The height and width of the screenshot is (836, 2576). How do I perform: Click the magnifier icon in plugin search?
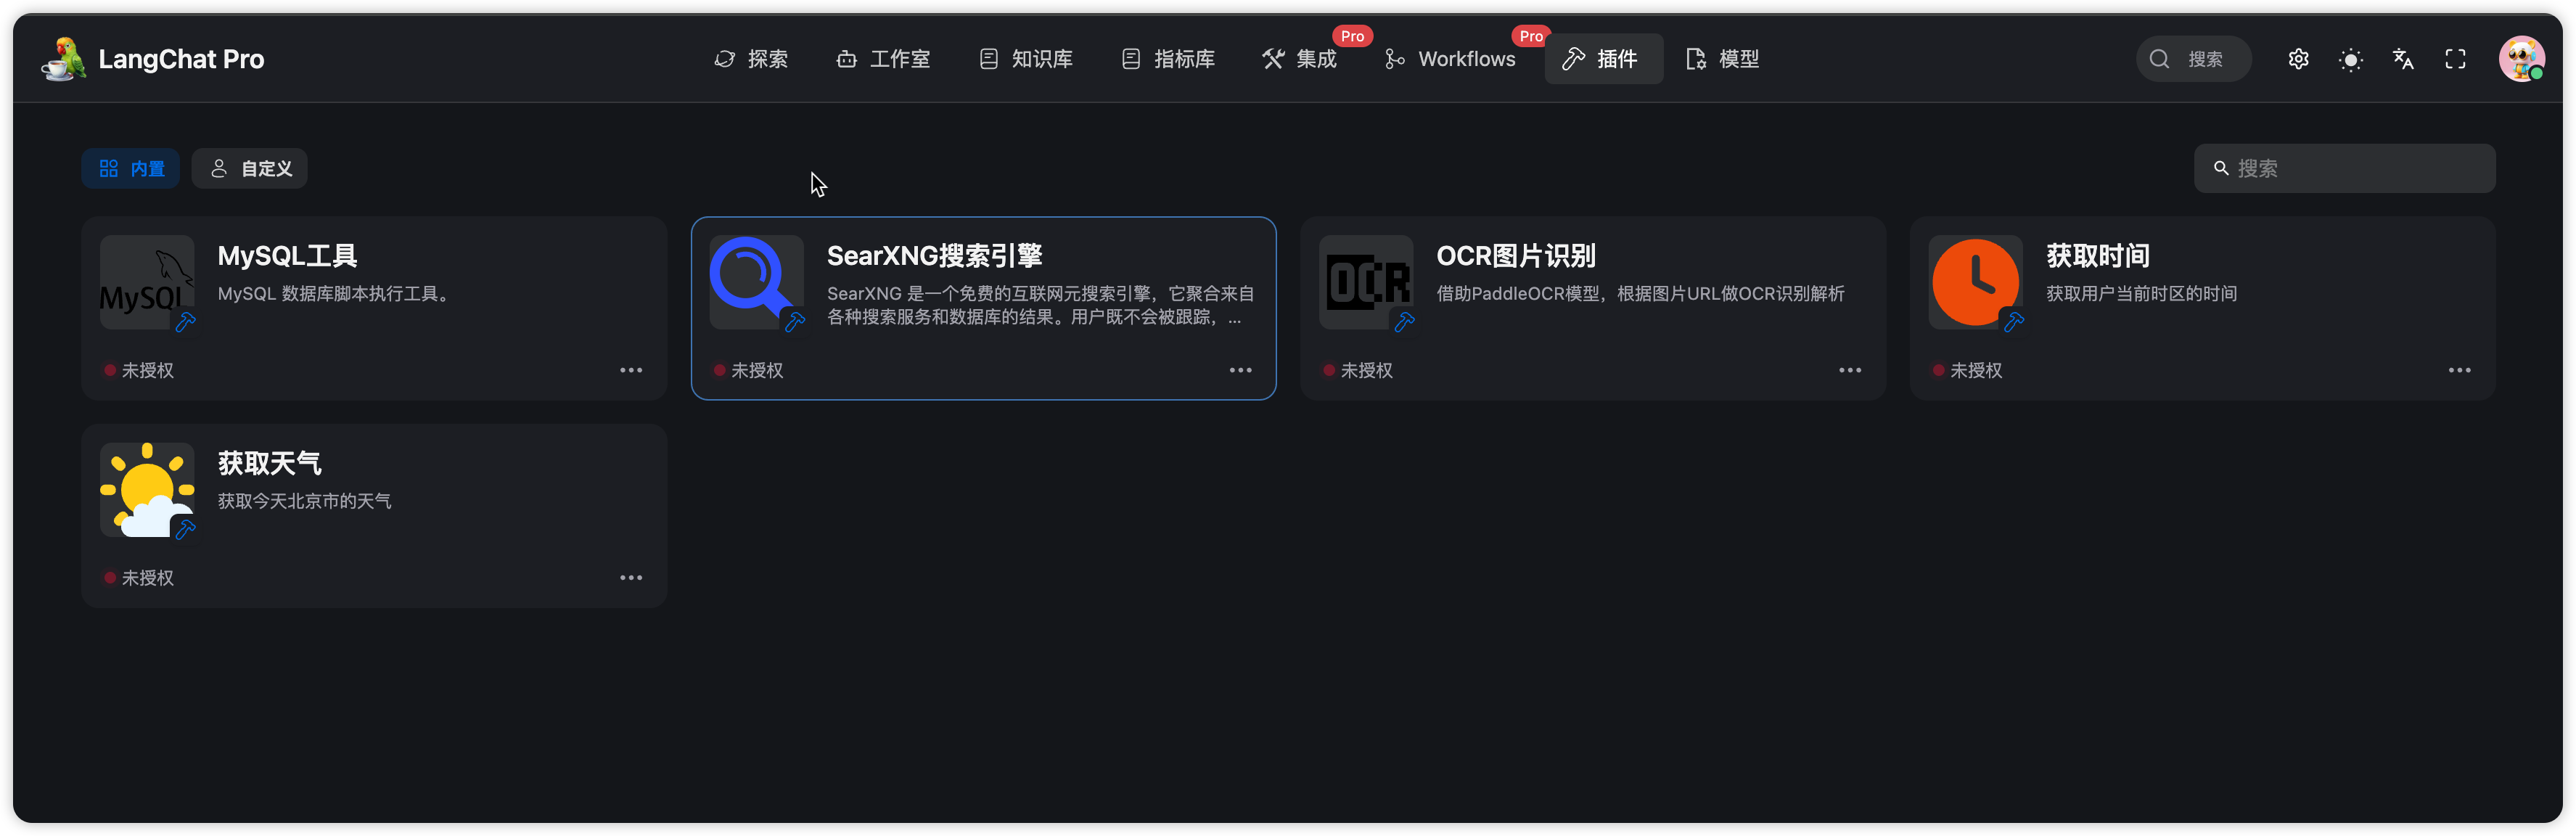click(2220, 168)
